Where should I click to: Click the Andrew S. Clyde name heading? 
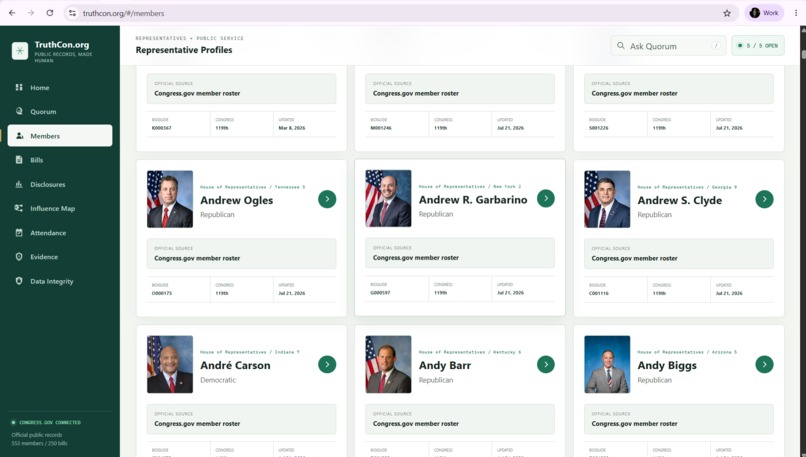680,200
